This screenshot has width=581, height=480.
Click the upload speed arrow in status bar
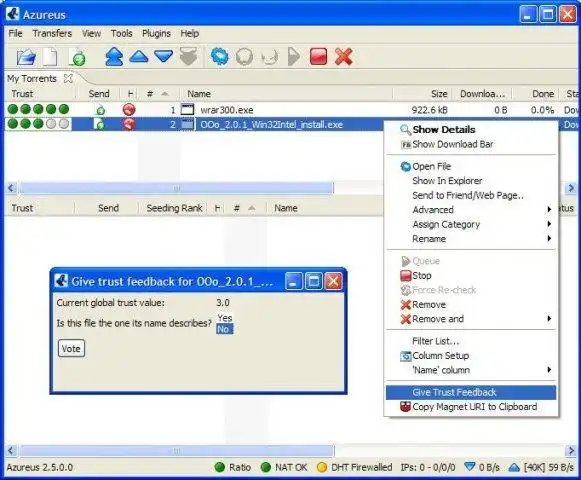(x=514, y=467)
